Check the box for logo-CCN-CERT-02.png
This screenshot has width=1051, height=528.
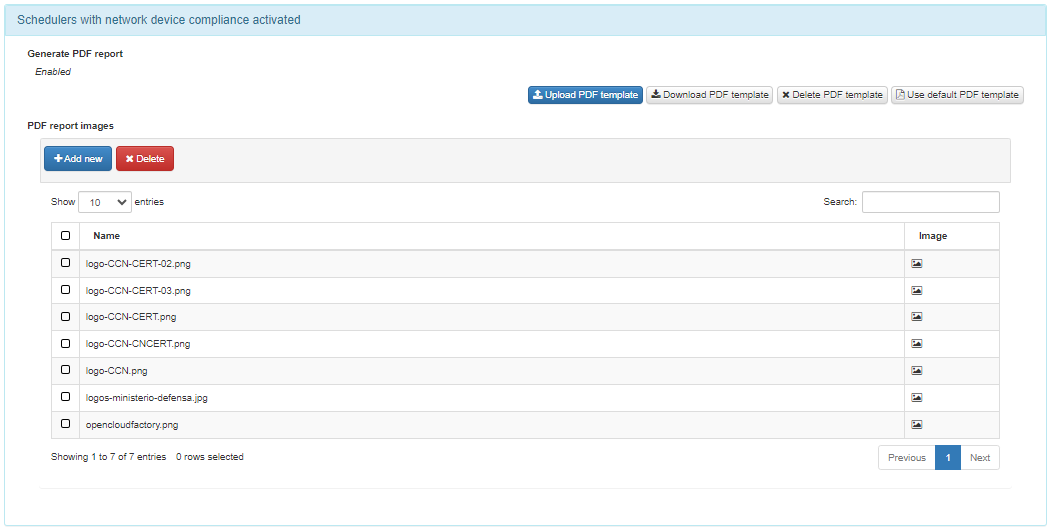66,263
